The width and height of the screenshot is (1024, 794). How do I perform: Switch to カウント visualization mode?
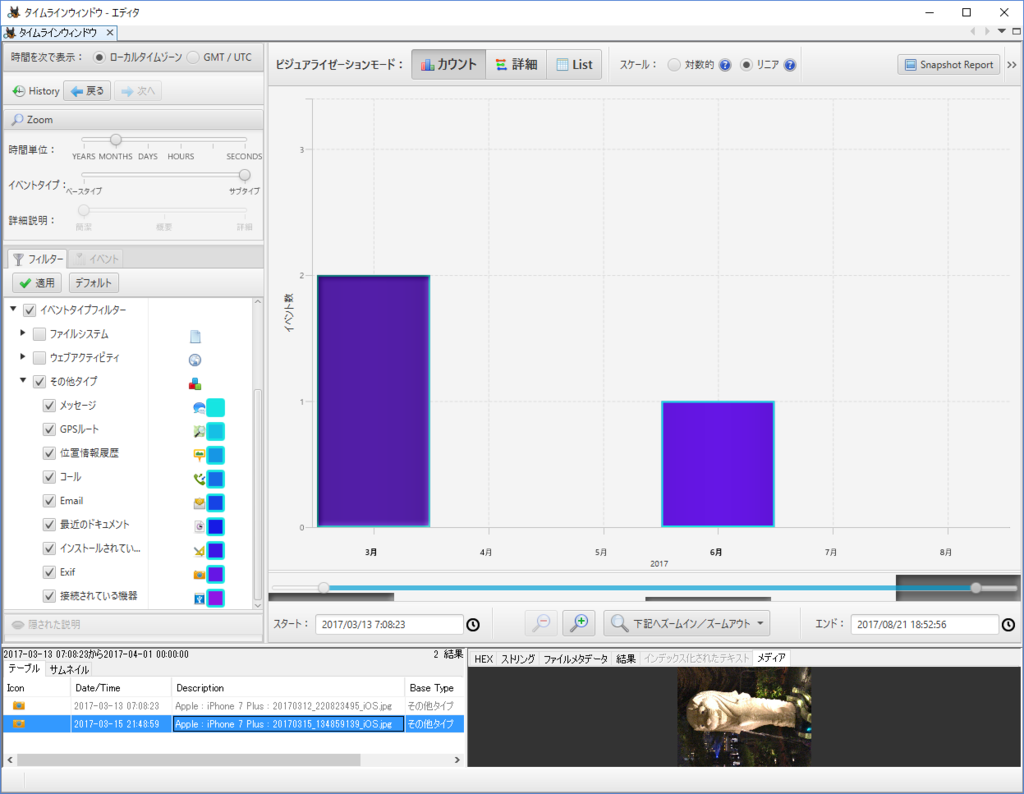(449, 65)
